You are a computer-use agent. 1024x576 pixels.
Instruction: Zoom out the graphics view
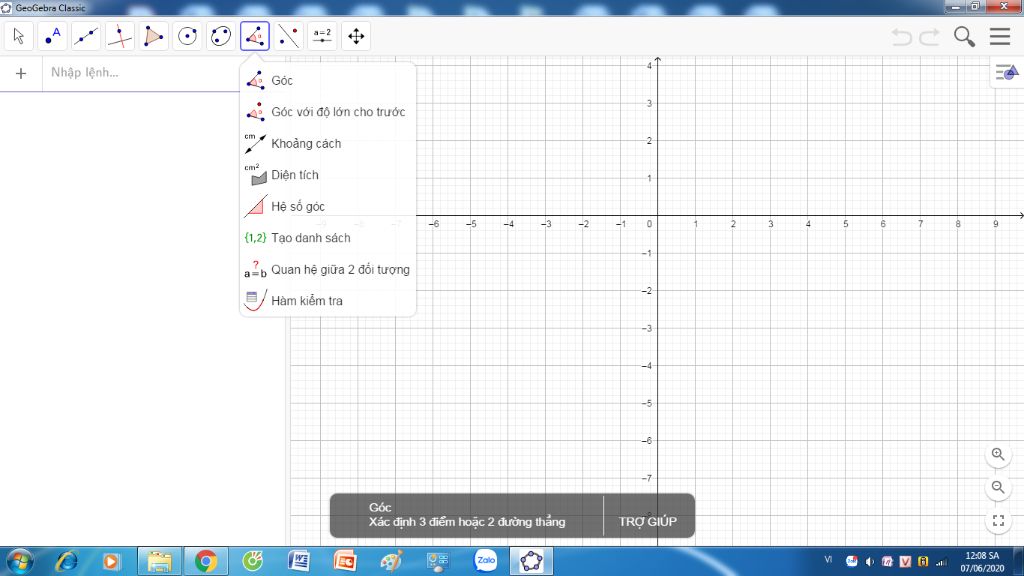pos(998,487)
